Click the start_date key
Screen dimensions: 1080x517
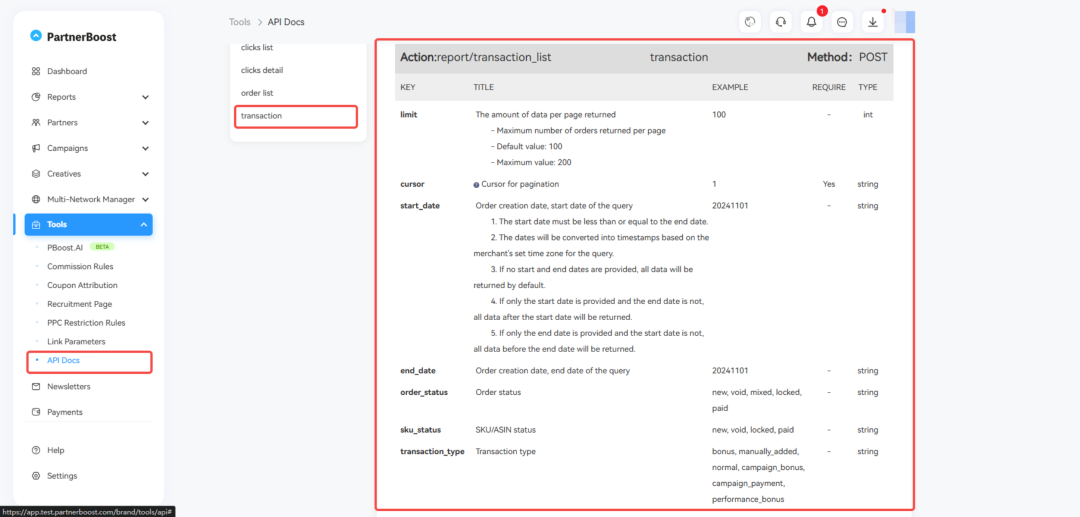point(419,206)
